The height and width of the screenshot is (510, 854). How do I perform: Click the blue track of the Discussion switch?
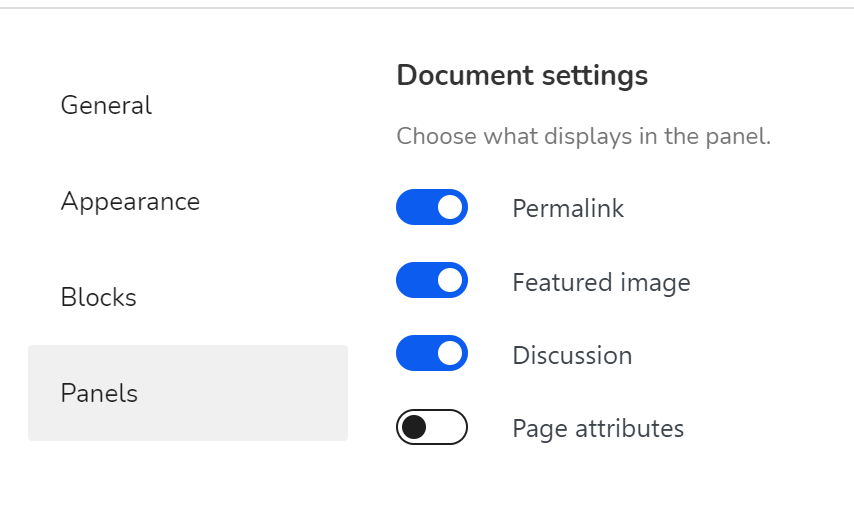[415, 353]
